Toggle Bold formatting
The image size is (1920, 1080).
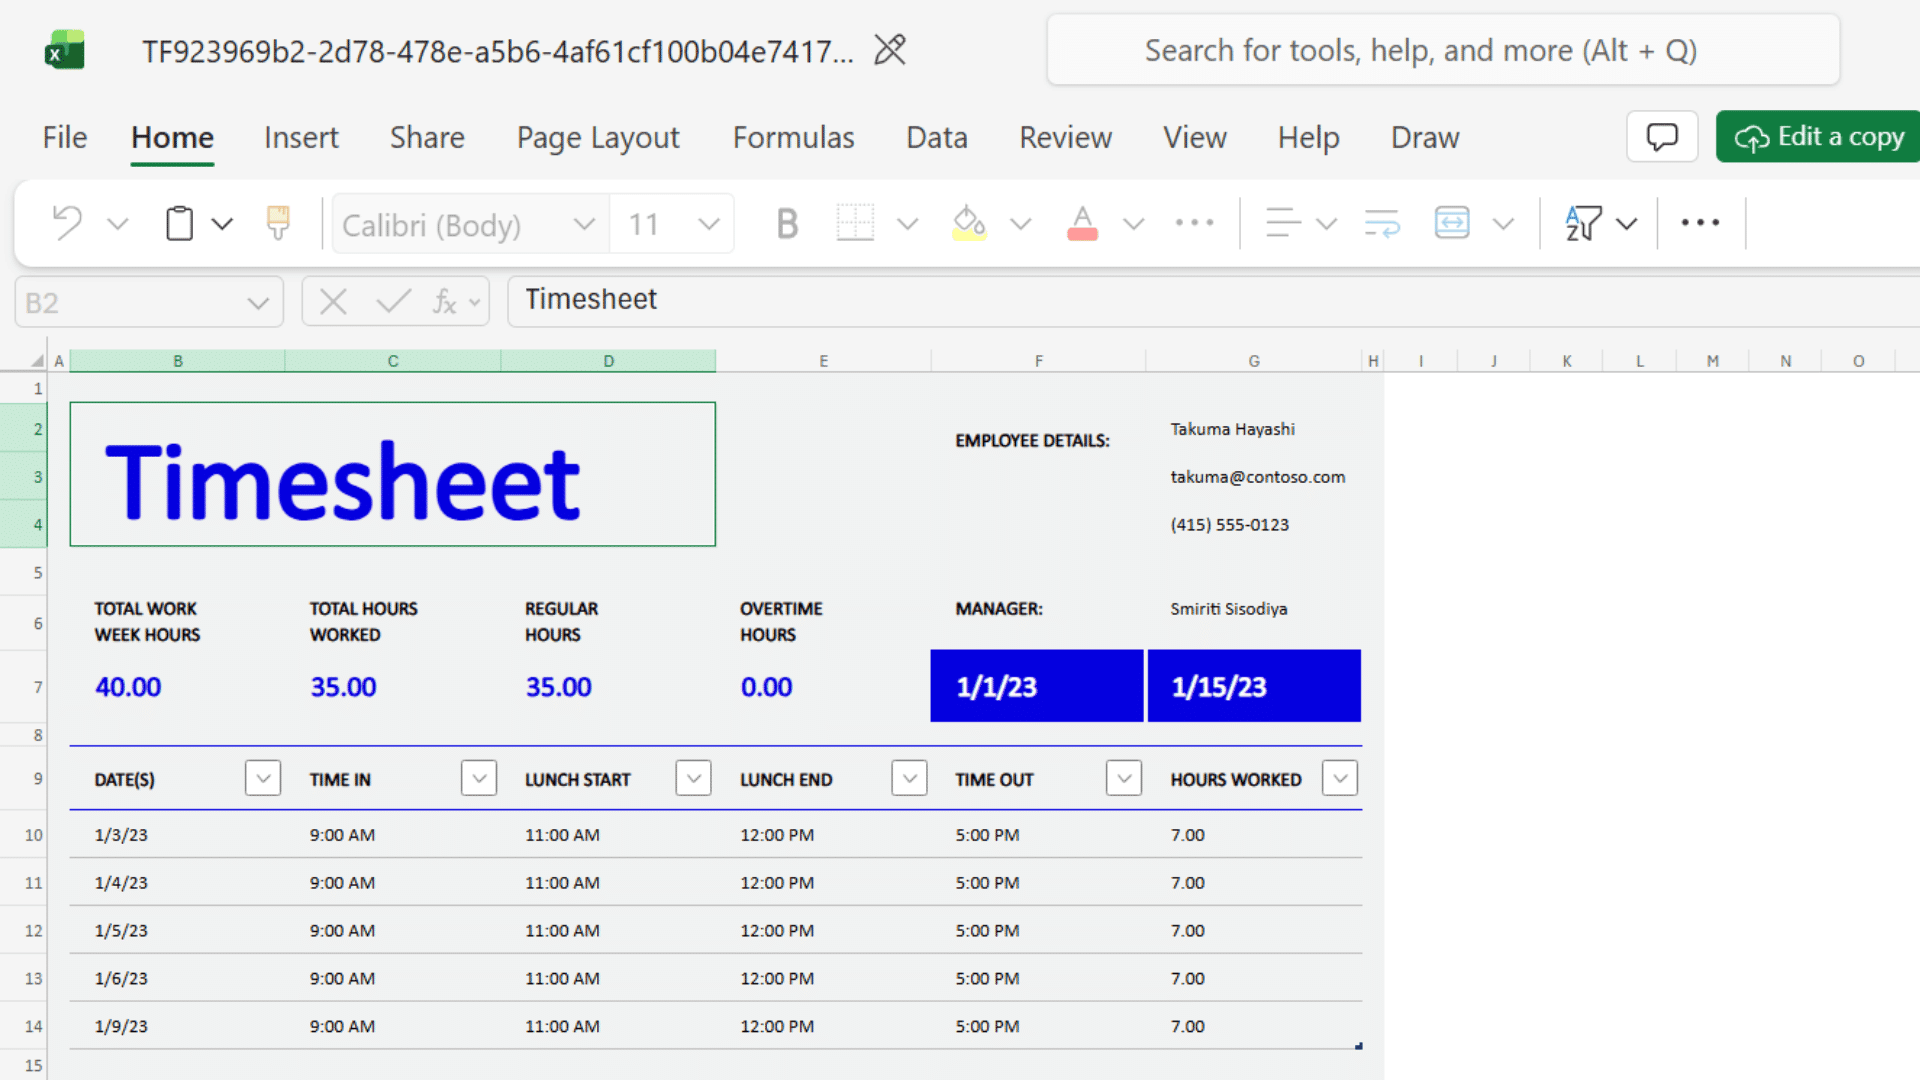(x=787, y=223)
